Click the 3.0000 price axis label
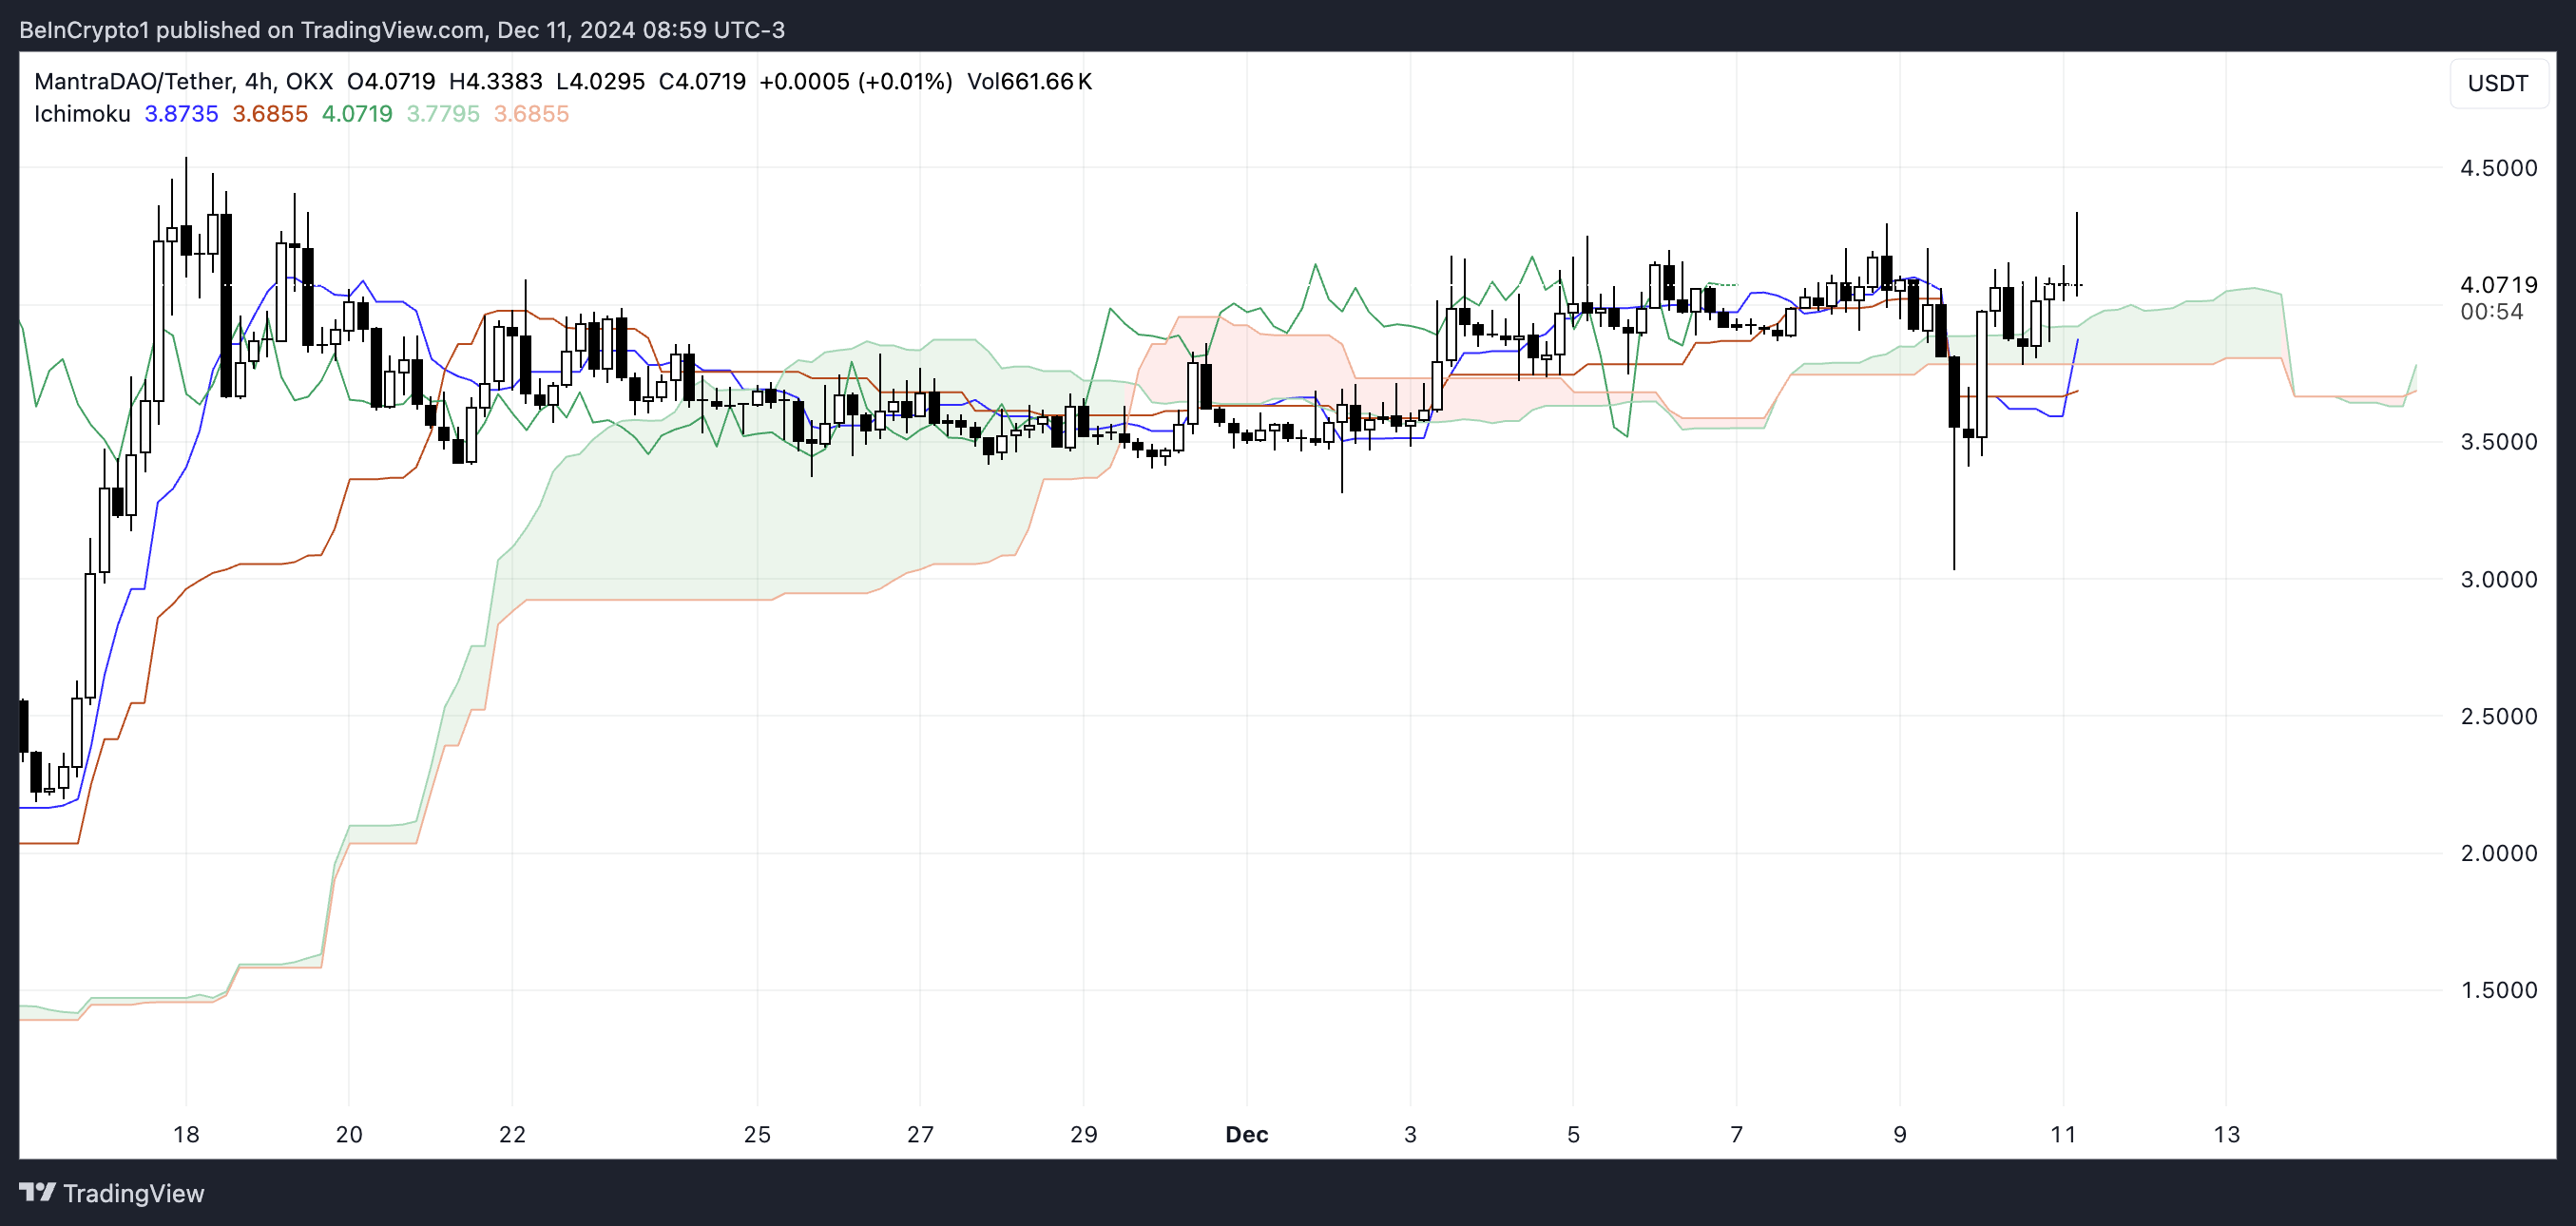The image size is (2576, 1226). [2498, 579]
